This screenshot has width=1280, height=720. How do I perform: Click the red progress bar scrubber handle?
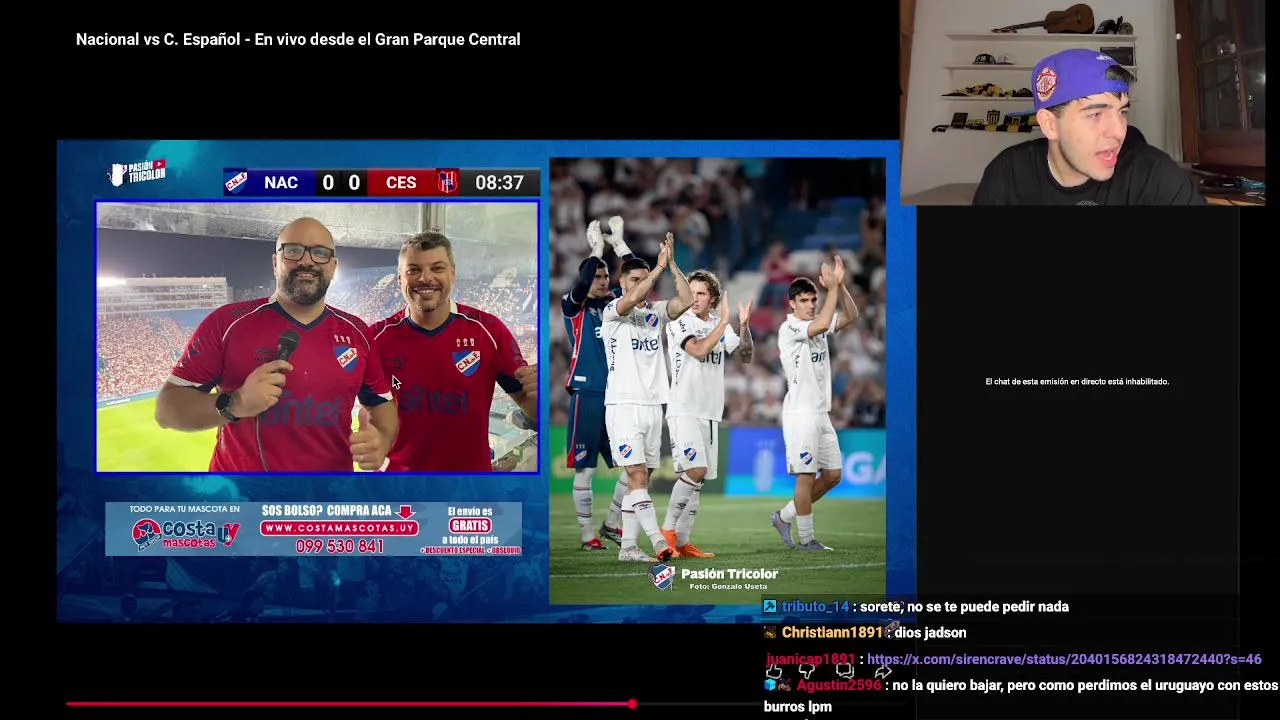632,704
